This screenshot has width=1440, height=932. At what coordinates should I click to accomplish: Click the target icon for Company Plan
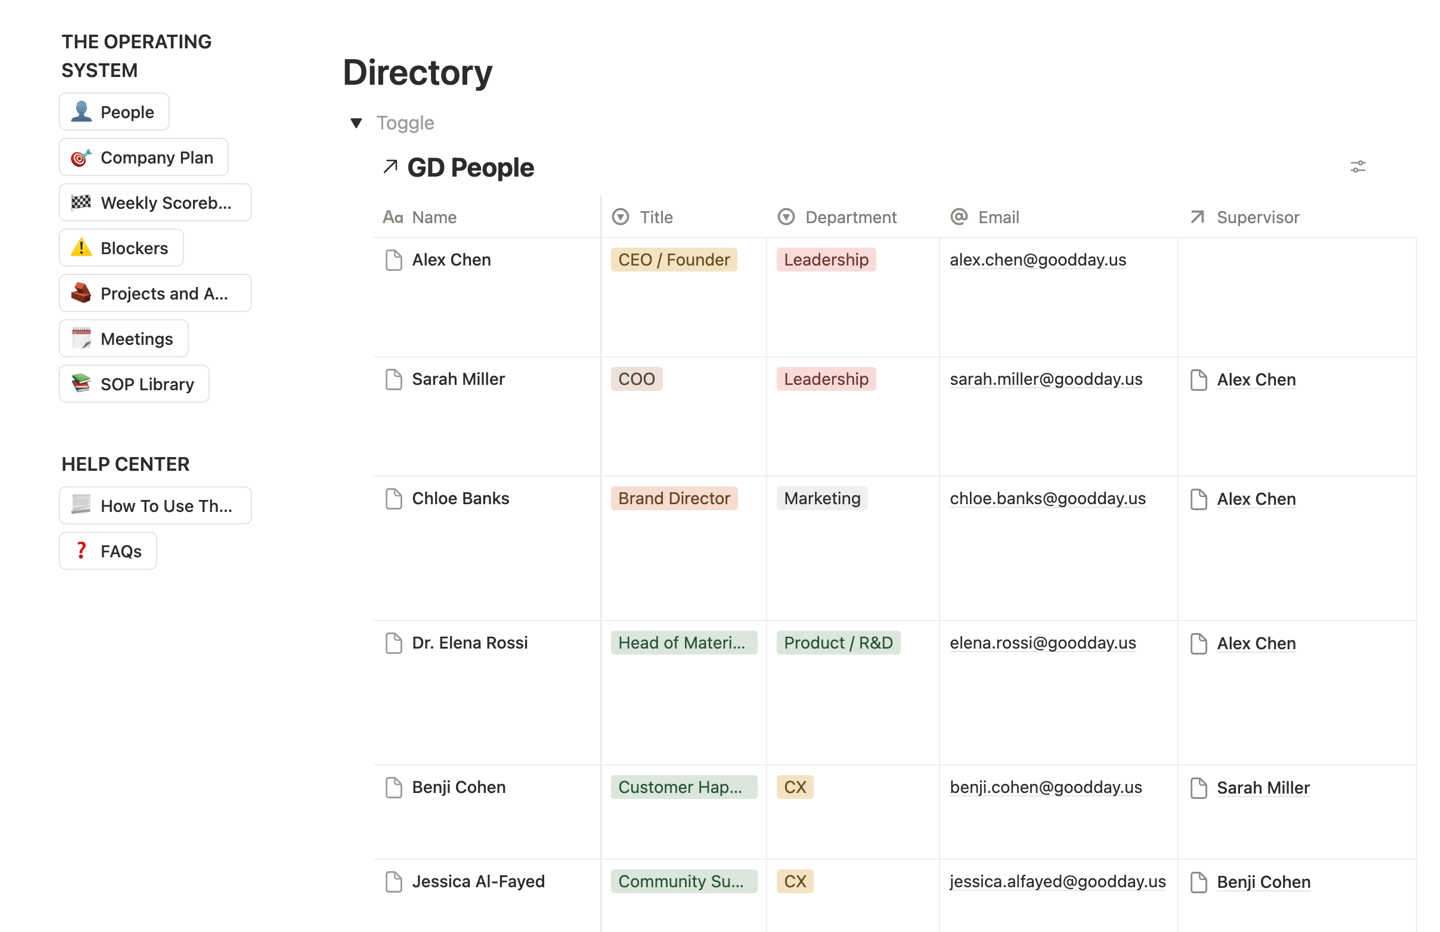click(x=81, y=158)
